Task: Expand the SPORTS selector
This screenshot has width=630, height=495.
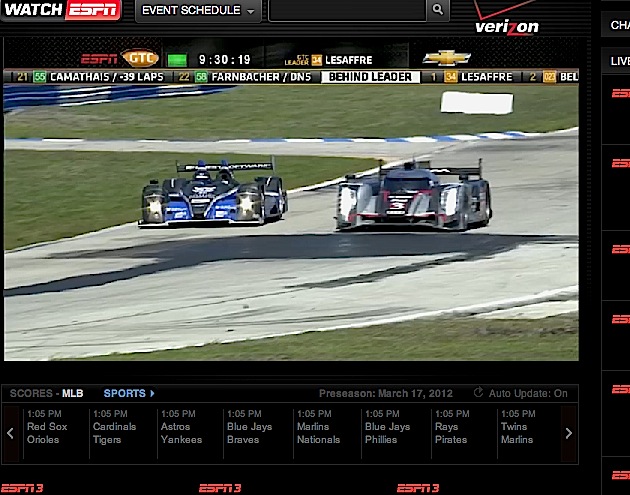Action: pos(129,394)
